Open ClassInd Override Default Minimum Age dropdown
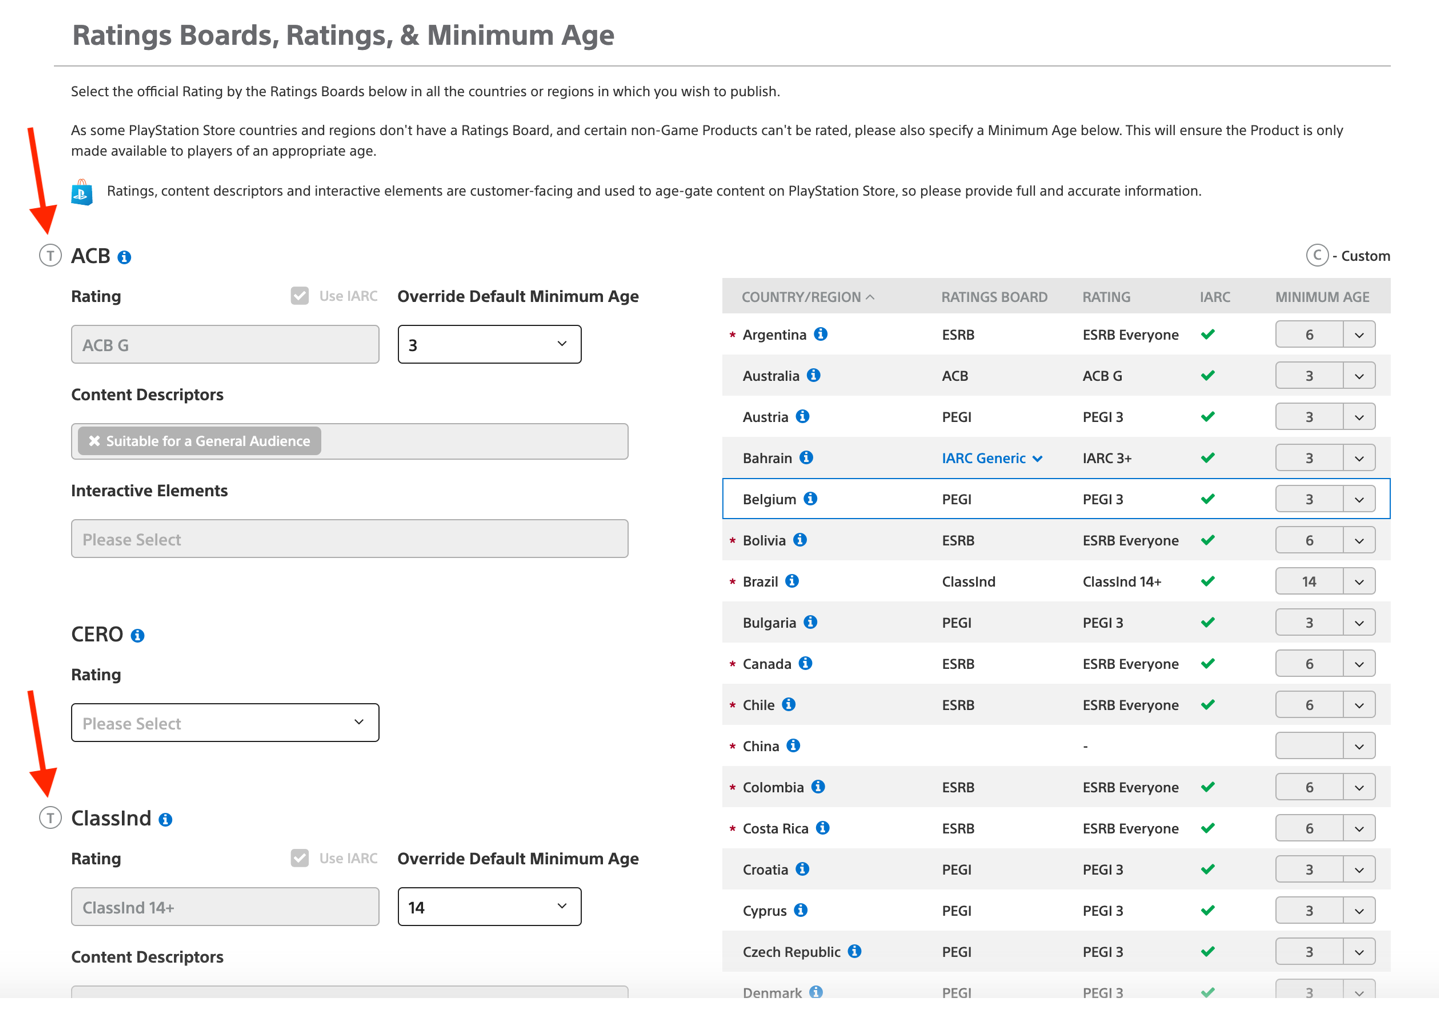1439x1024 pixels. [x=489, y=907]
